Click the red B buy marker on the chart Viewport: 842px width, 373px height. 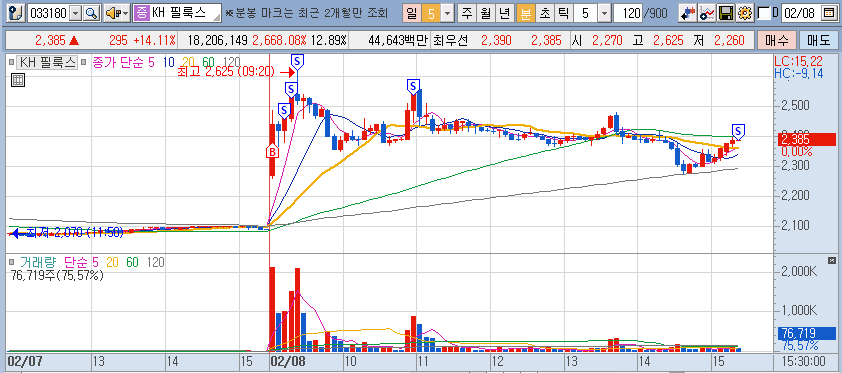point(272,152)
